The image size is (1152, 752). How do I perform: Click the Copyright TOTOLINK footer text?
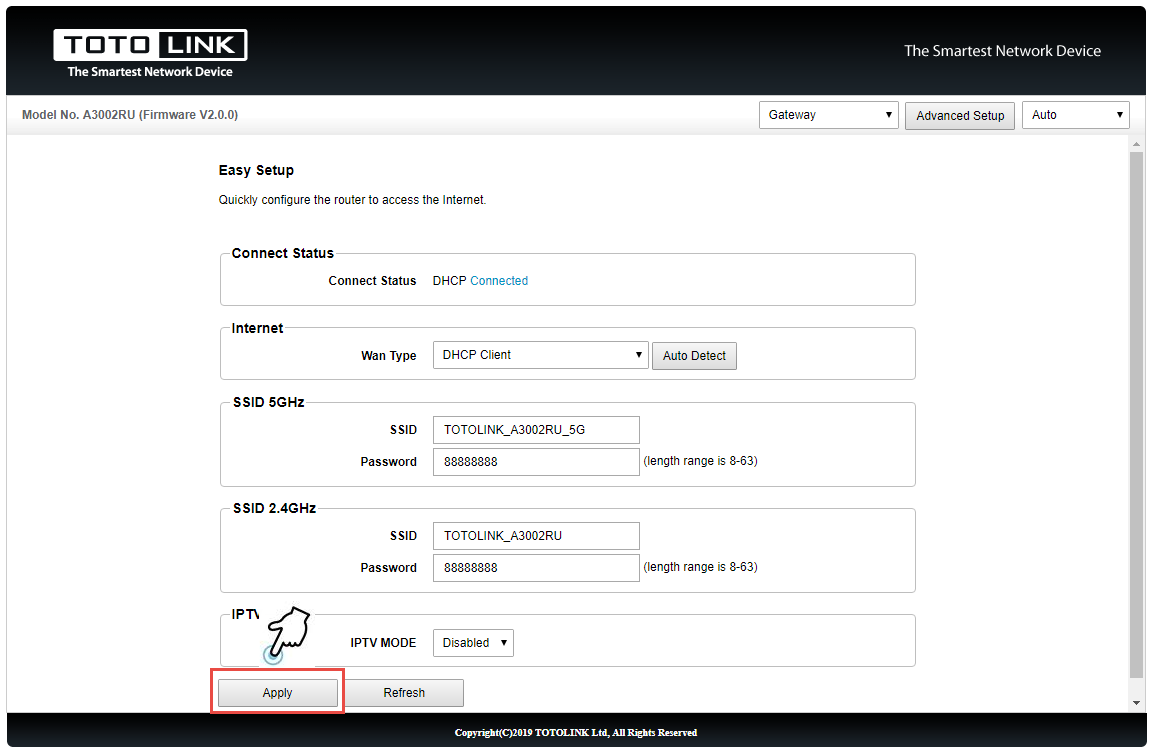click(x=575, y=732)
